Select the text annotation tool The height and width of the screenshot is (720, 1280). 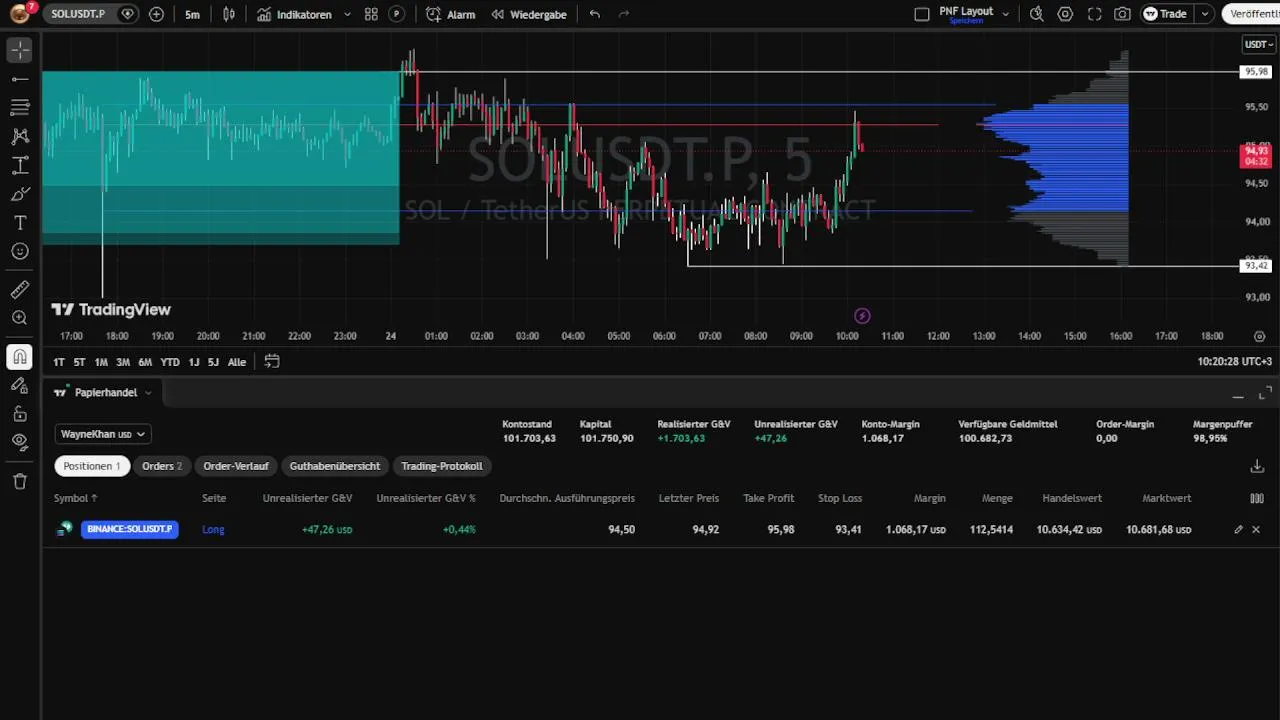(x=20, y=222)
